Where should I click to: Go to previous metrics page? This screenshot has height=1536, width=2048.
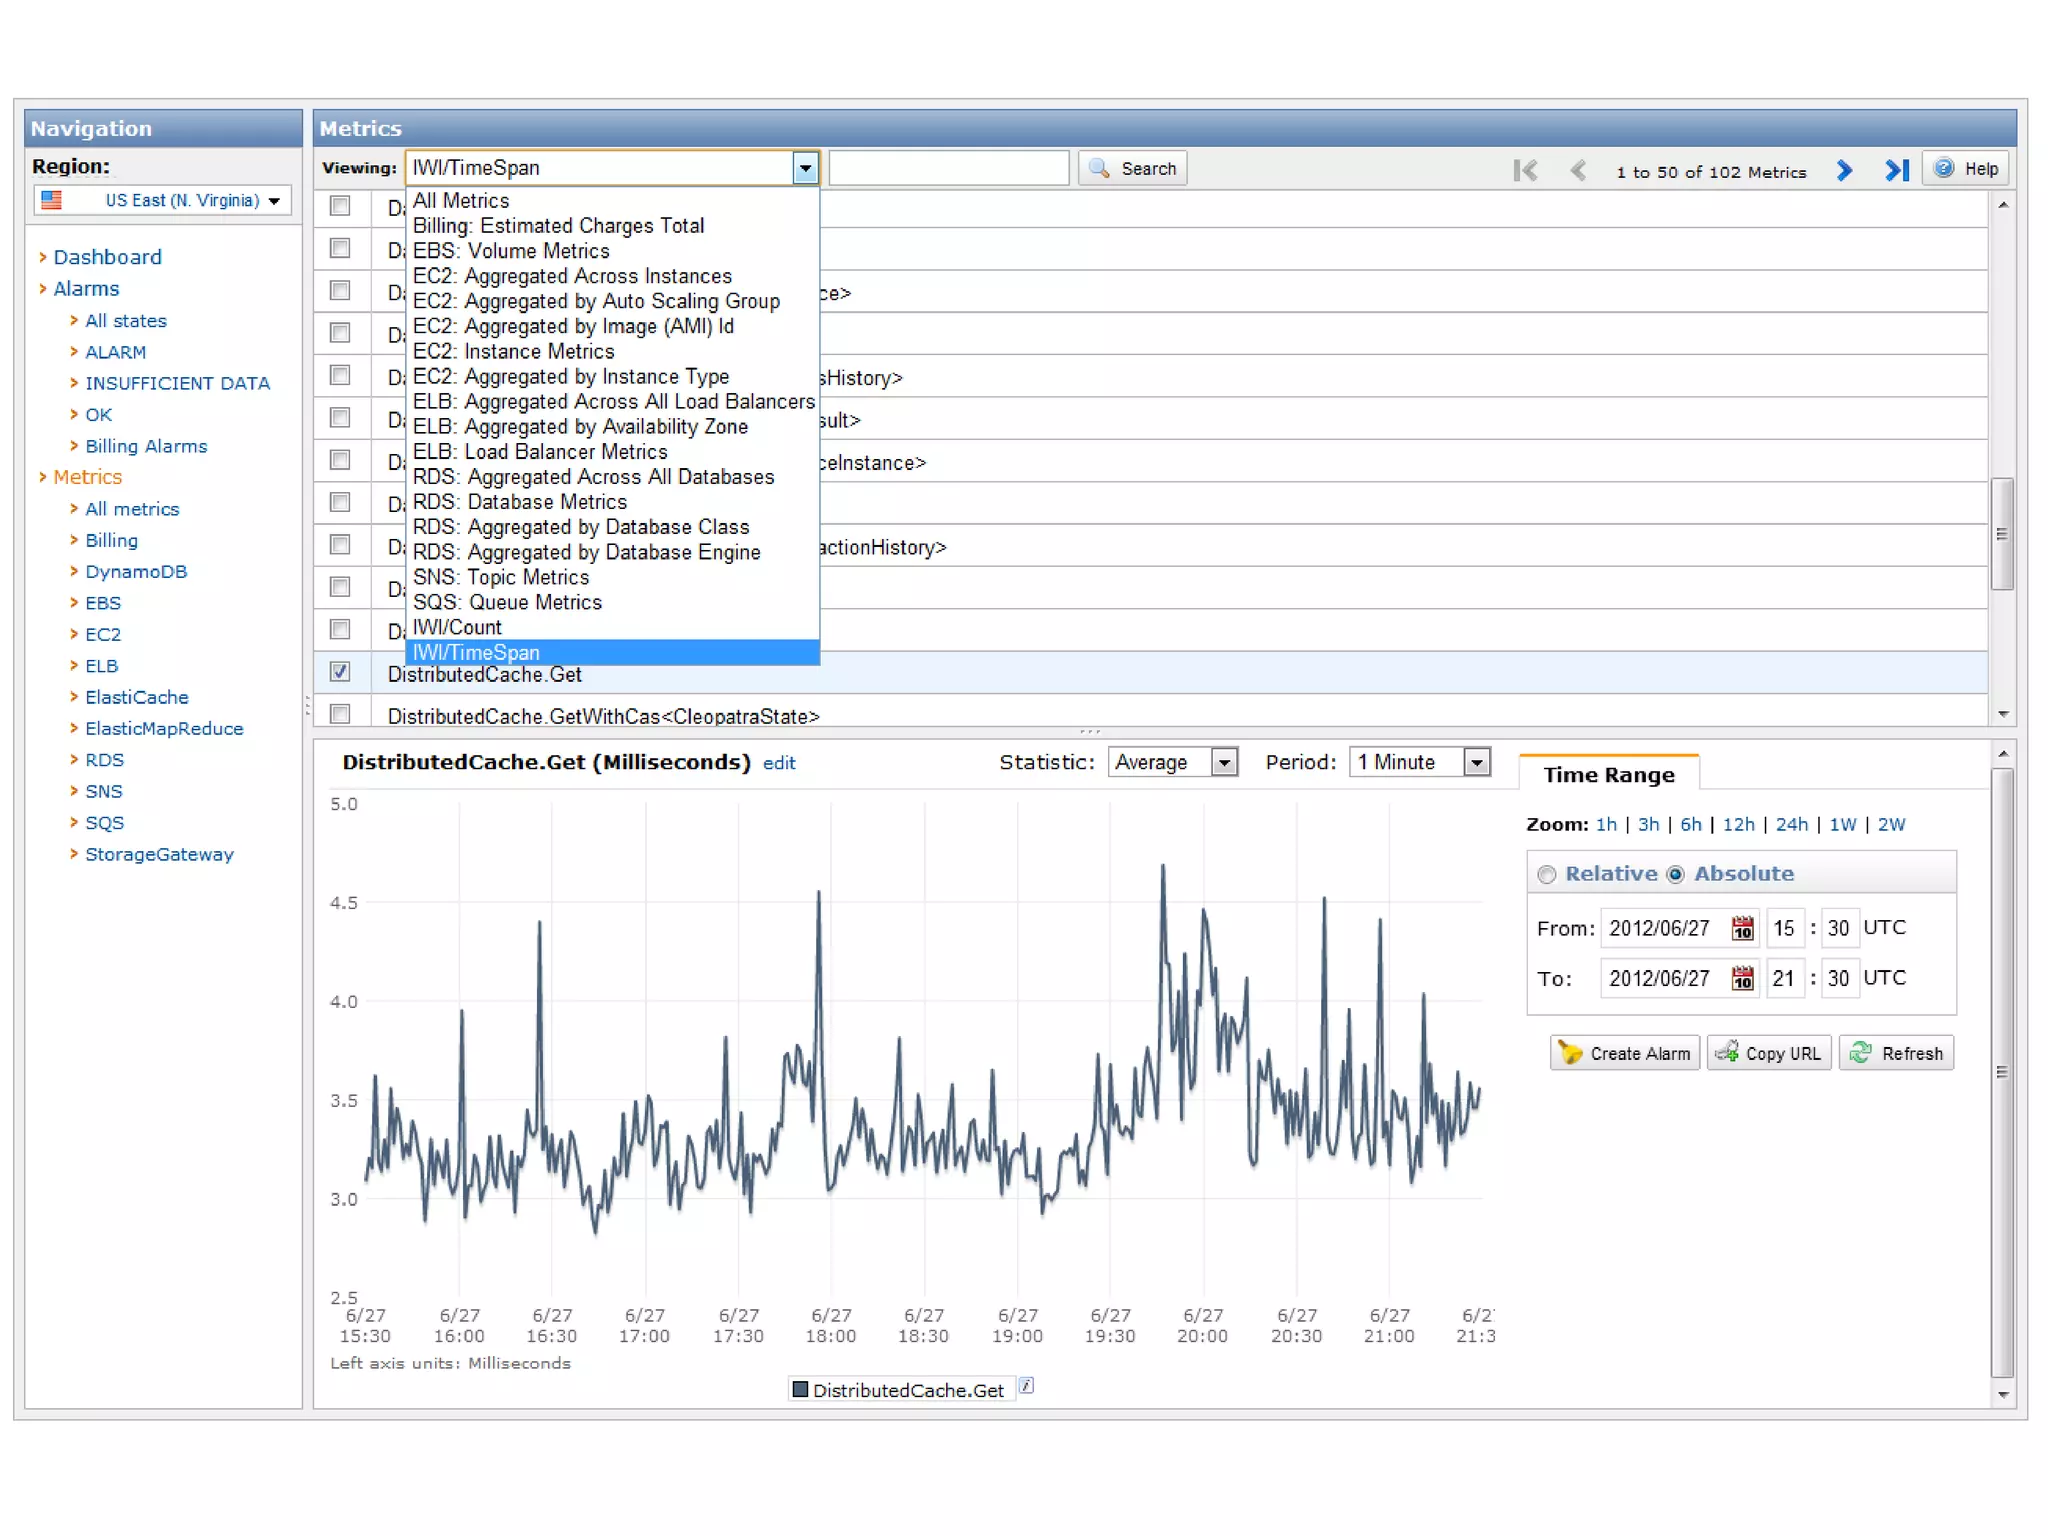[1578, 171]
